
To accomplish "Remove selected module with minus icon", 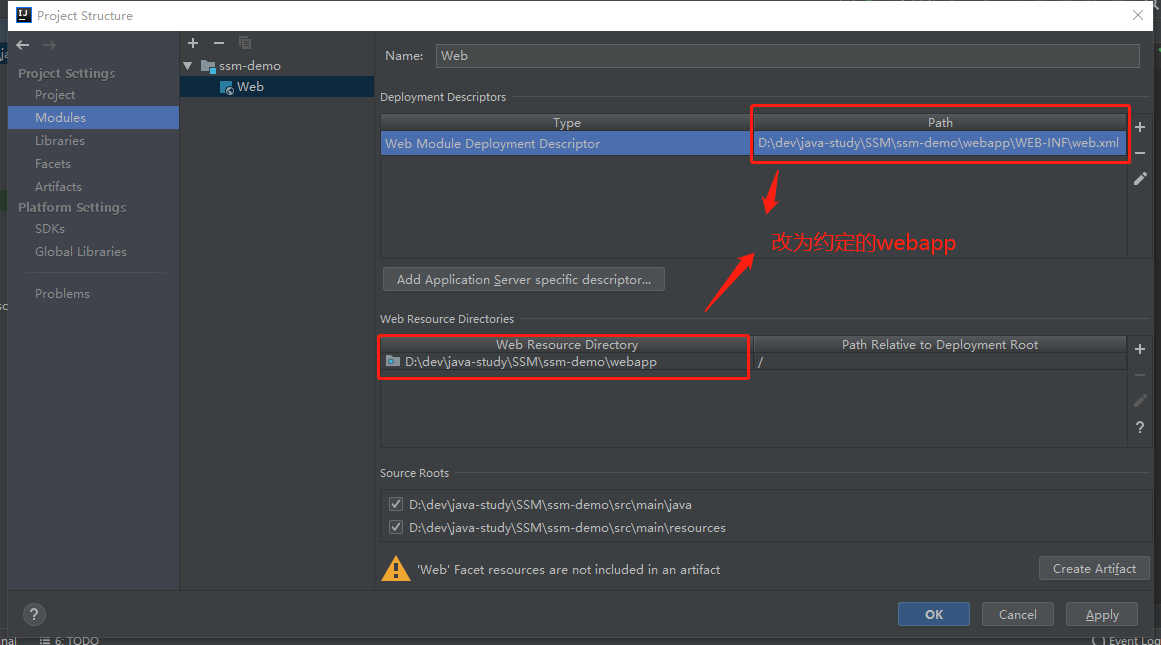I will [x=218, y=43].
